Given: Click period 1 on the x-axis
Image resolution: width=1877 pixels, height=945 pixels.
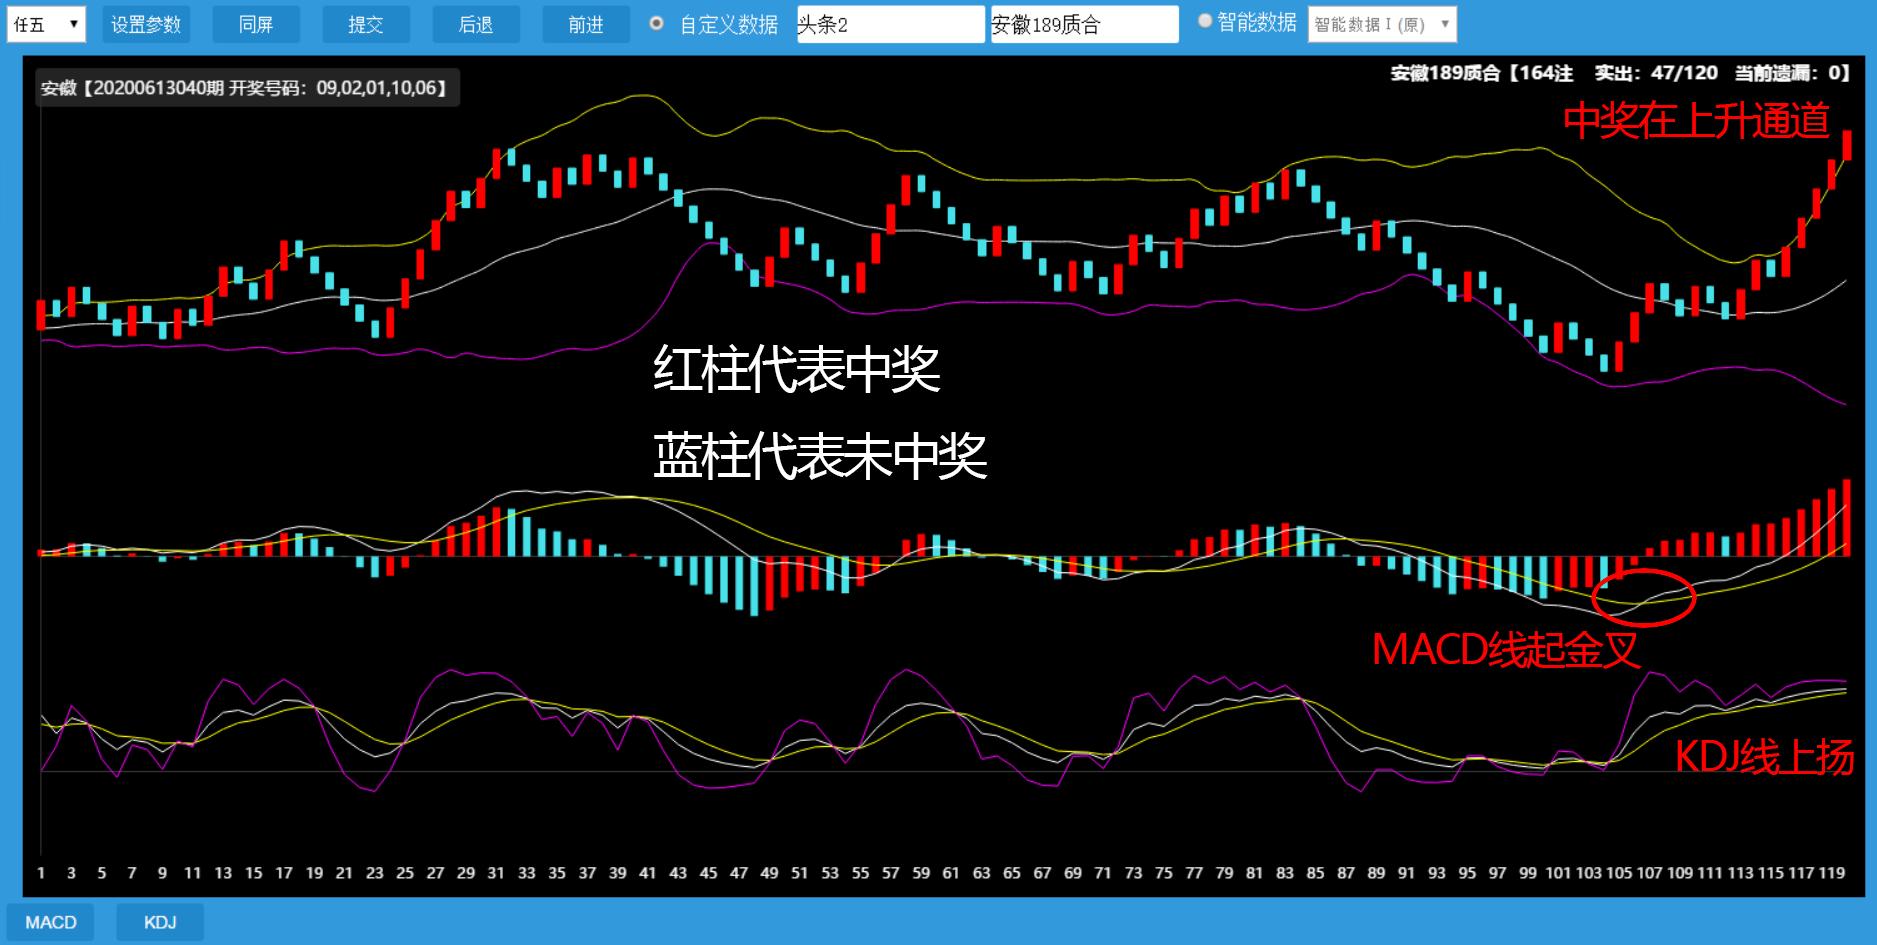Looking at the screenshot, I should pos(41,873).
